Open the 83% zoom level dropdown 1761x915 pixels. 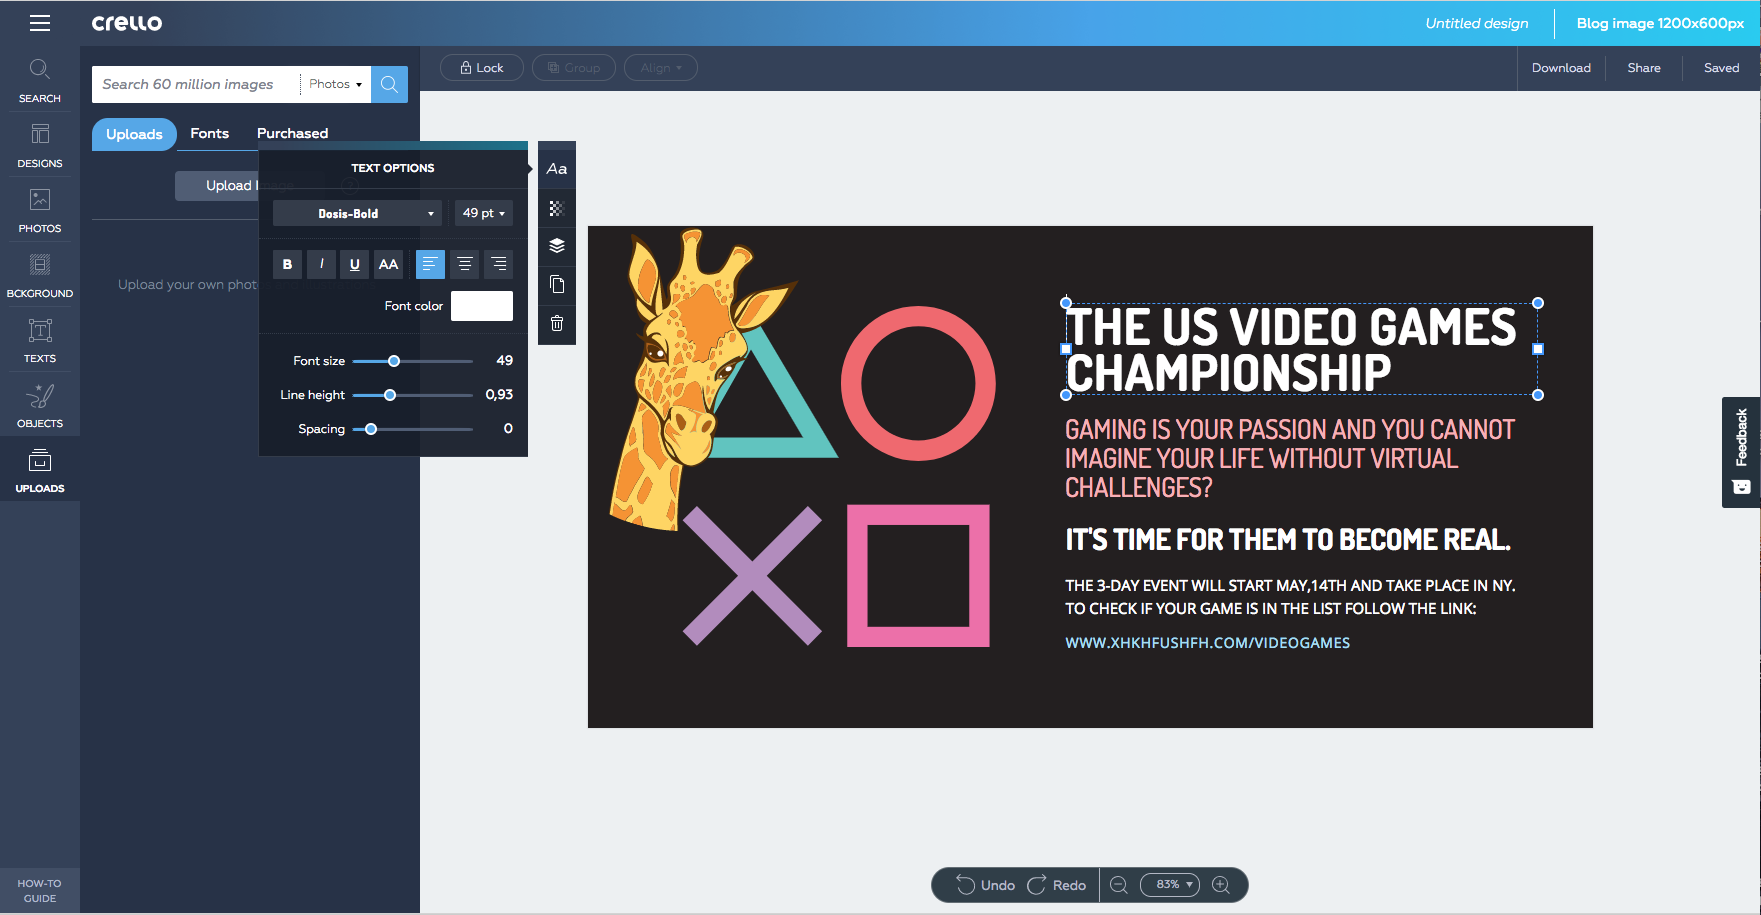[1169, 885]
